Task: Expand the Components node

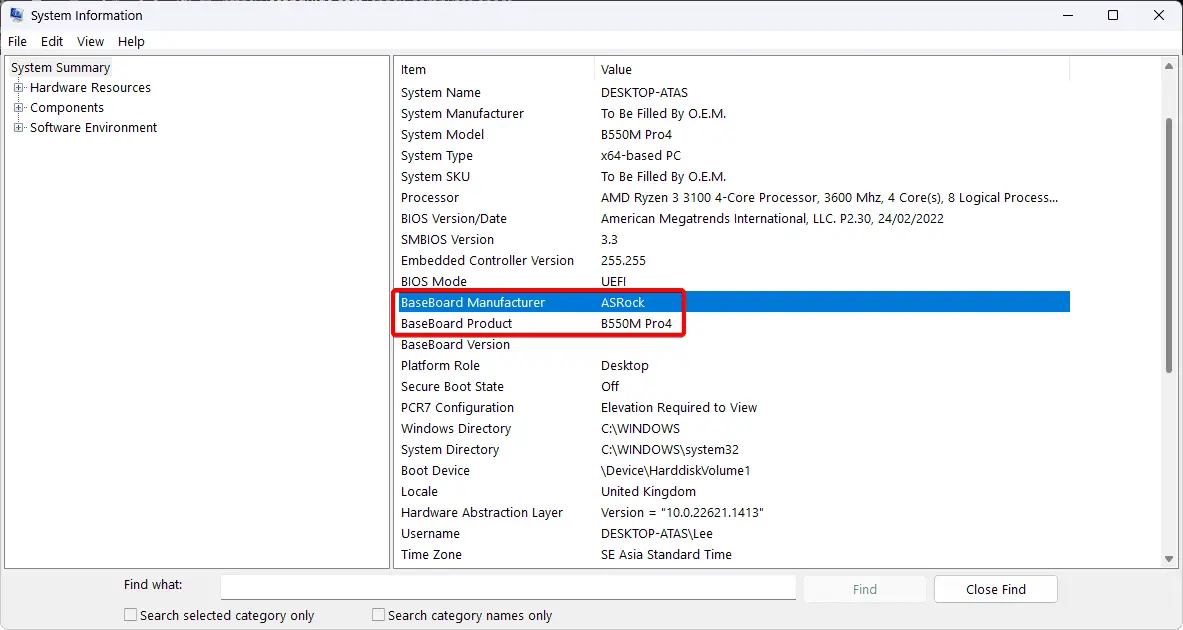Action: tap(19, 108)
